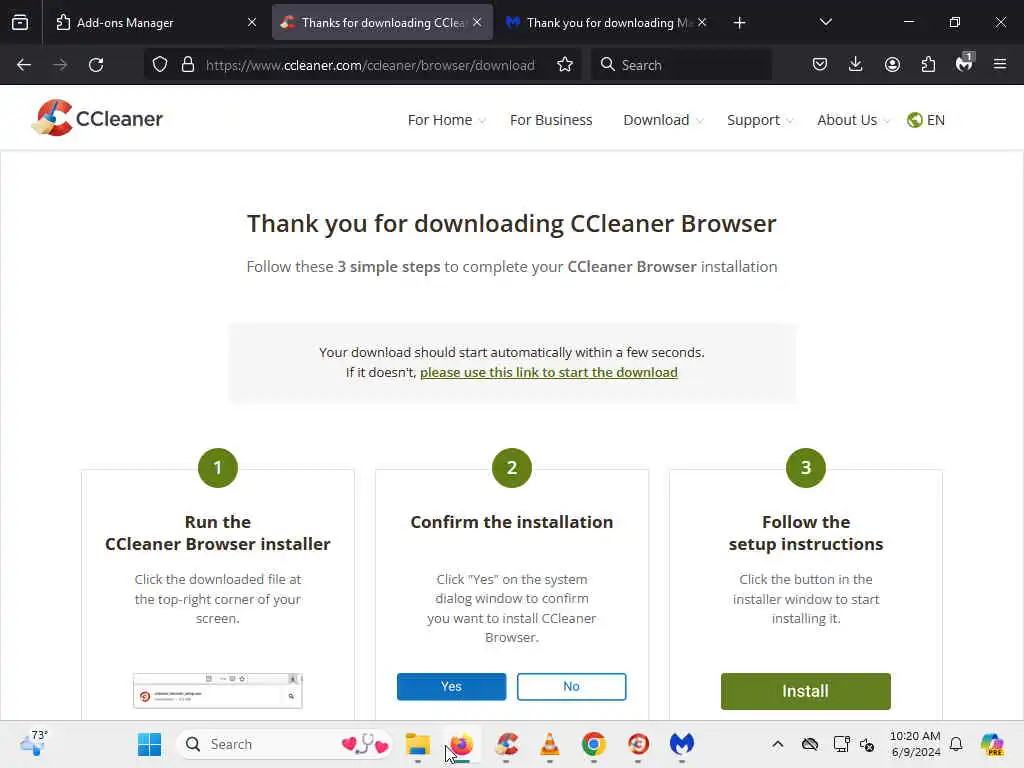The height and width of the screenshot is (768, 1024).
Task: Close the Add-ons Manager tab
Action: point(252,23)
